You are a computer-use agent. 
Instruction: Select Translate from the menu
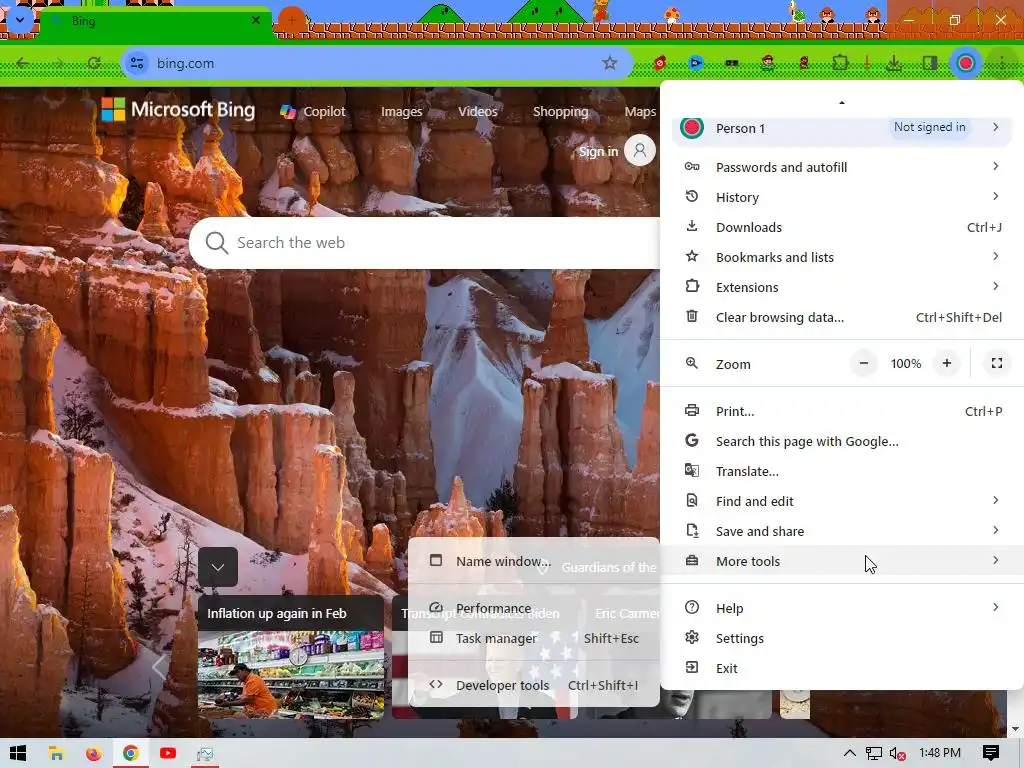coord(842,472)
